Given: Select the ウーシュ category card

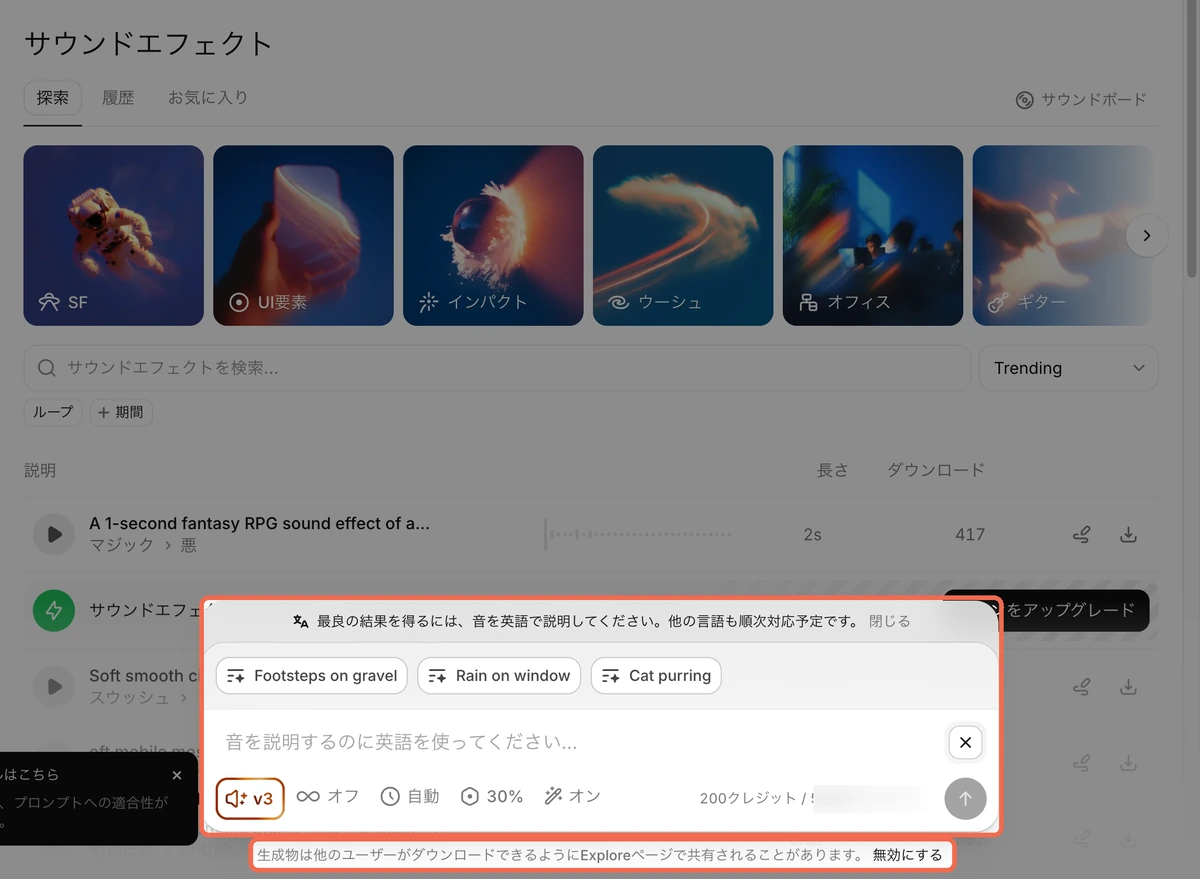Looking at the screenshot, I should [683, 235].
